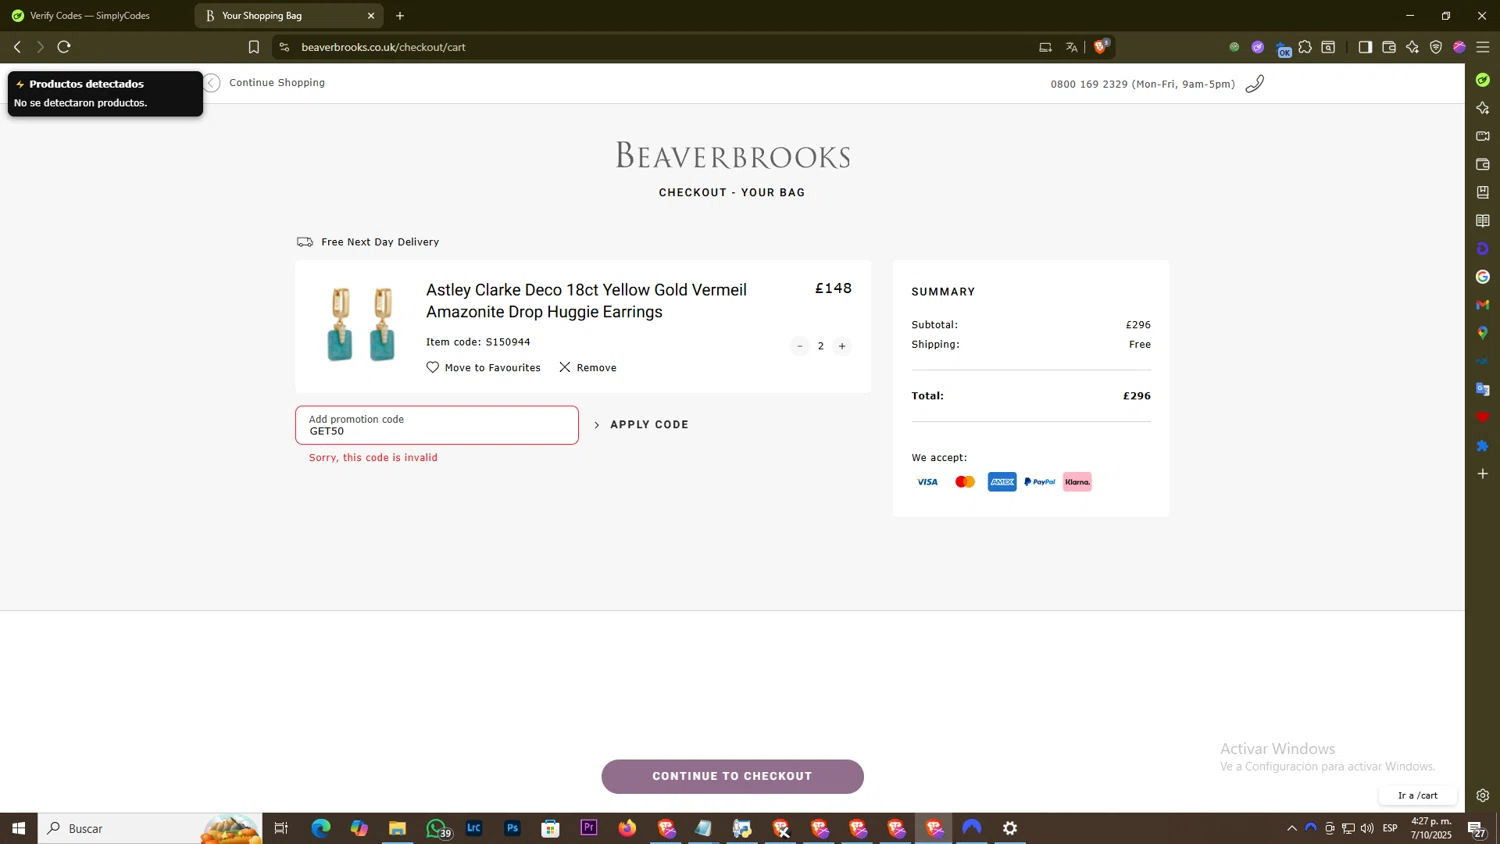Open Astley Clarke earrings product title
This screenshot has height=844, width=1500.
point(586,301)
